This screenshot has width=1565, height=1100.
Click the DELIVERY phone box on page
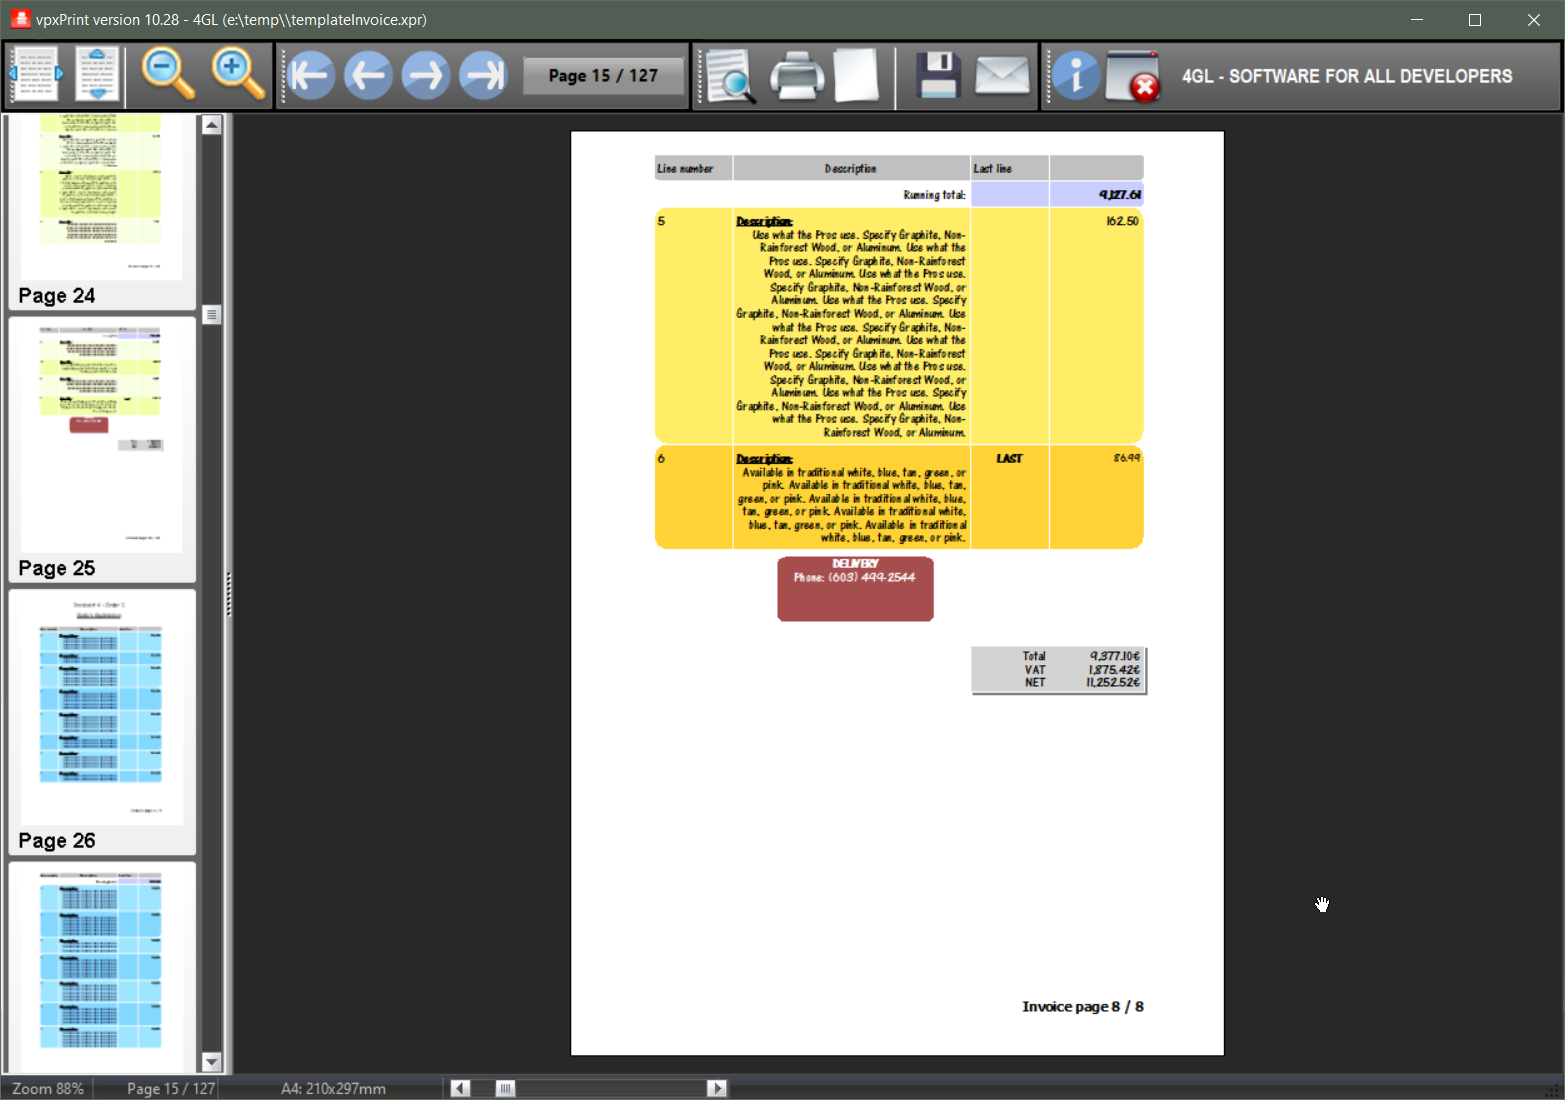[x=855, y=589]
